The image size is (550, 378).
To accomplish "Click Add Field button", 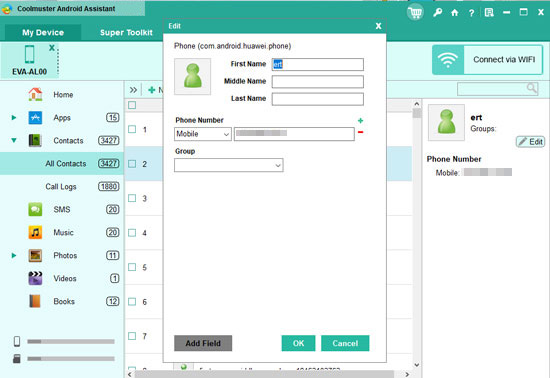I will pos(203,343).
